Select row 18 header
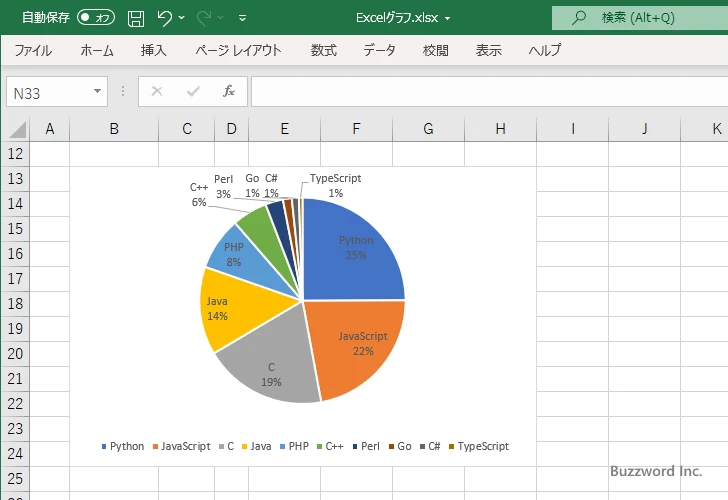728x500 pixels. (x=15, y=304)
